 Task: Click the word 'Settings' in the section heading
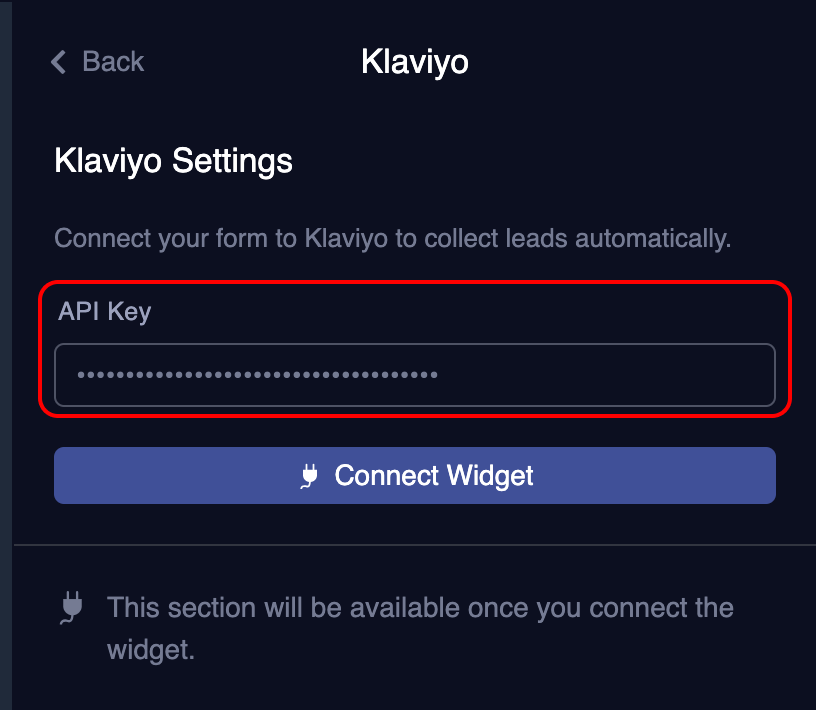[x=232, y=161]
